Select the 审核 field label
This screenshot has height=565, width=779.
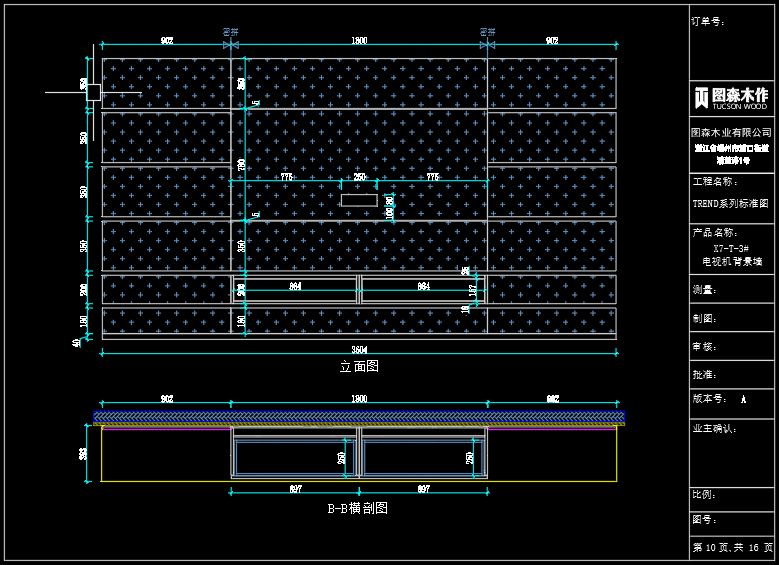coord(704,346)
